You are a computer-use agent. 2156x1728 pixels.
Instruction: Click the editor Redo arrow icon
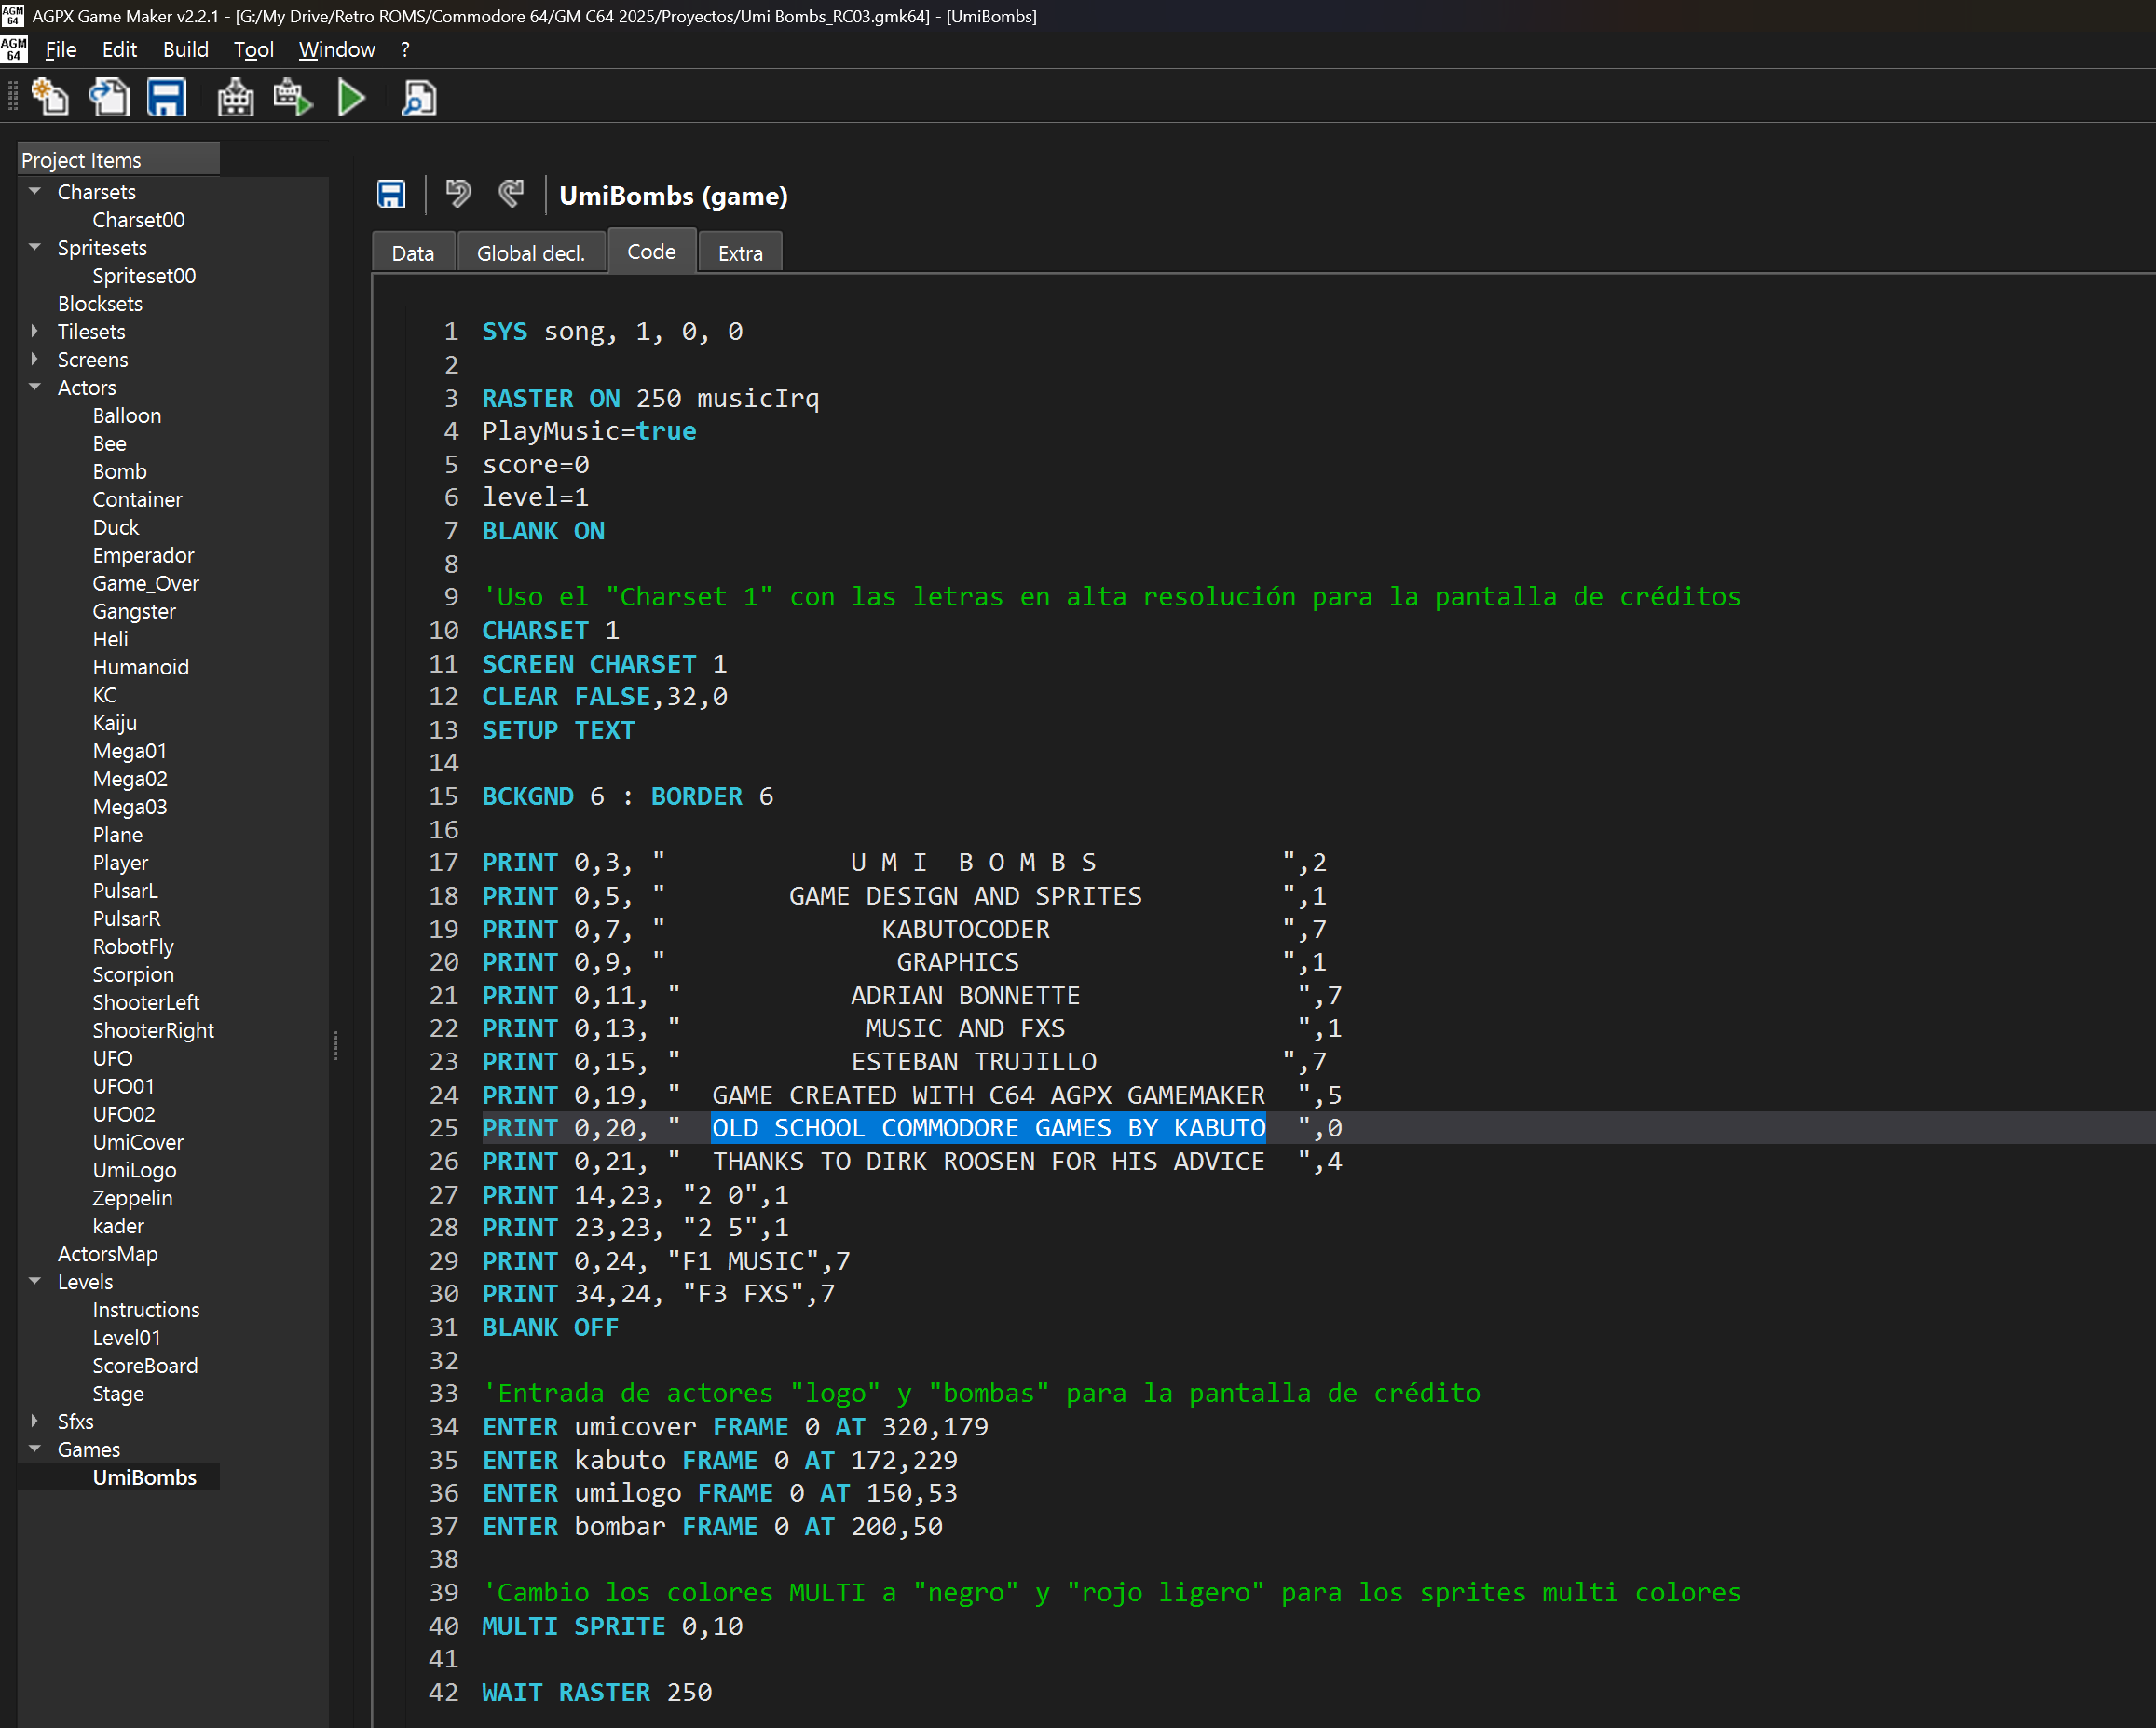pyautogui.click(x=511, y=193)
